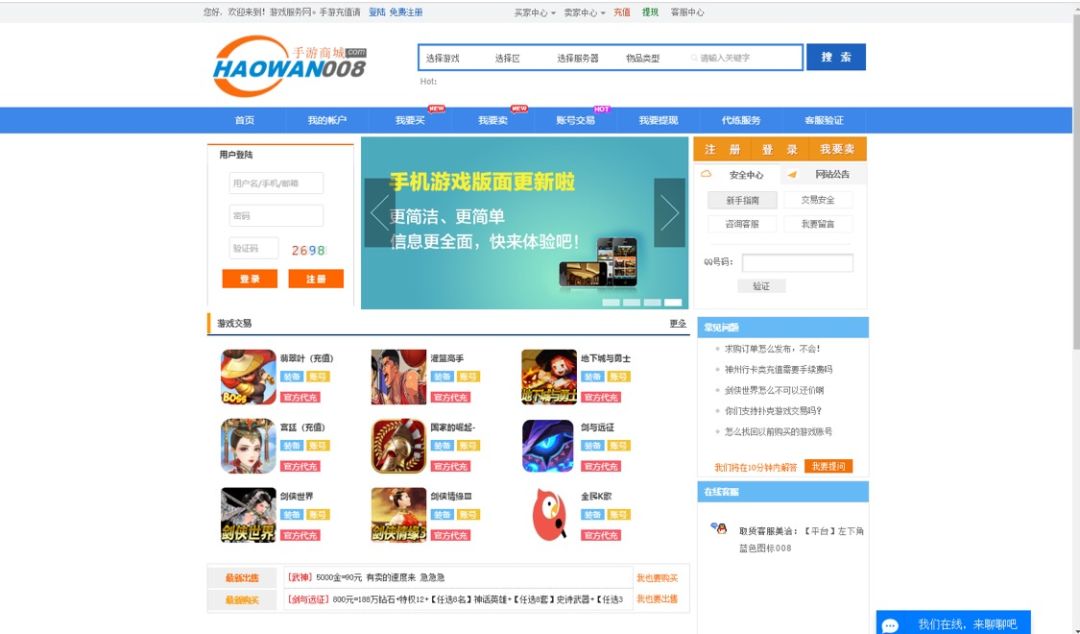Click the captcha image 2698
Image resolution: width=1080 pixels, height=634 pixels.
coord(308,250)
